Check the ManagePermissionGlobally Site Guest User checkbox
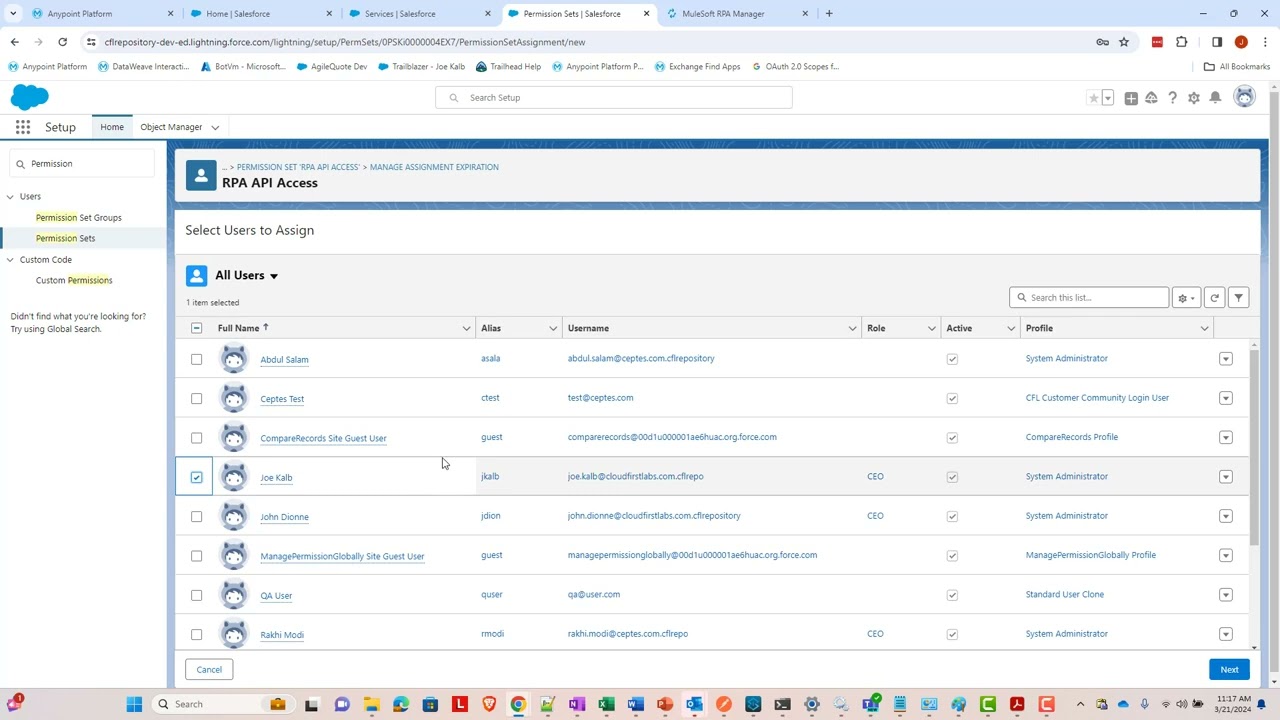Screen dimensions: 1280x720 (x=196, y=556)
